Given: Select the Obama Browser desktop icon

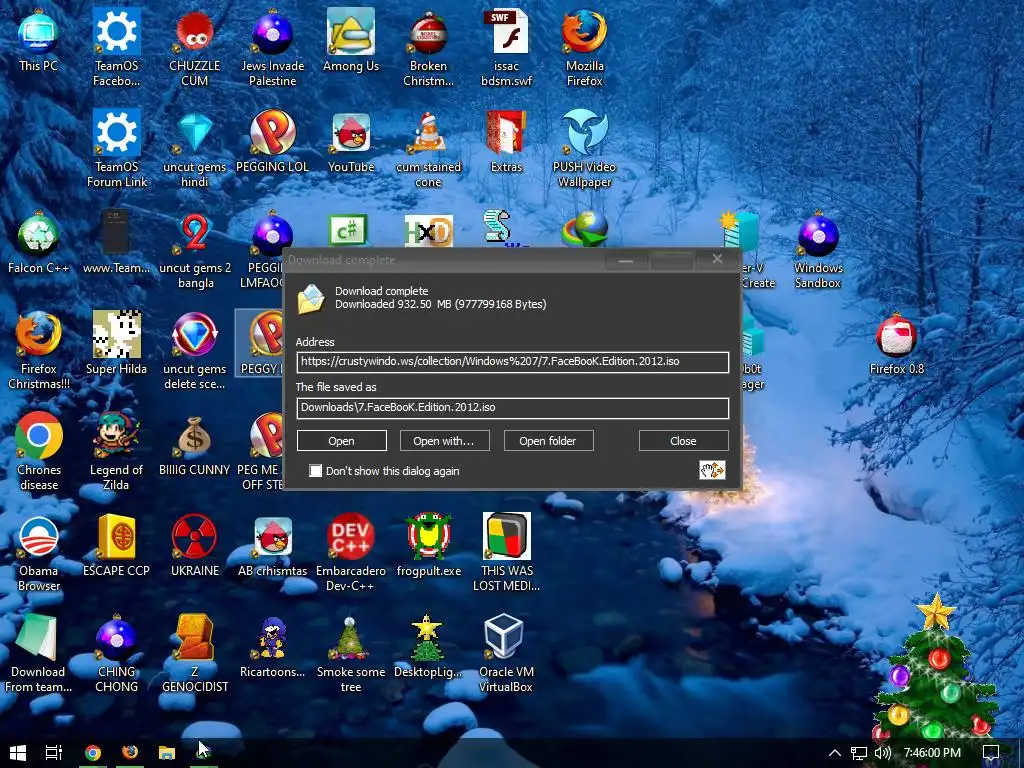Looking at the screenshot, I should (x=39, y=553).
